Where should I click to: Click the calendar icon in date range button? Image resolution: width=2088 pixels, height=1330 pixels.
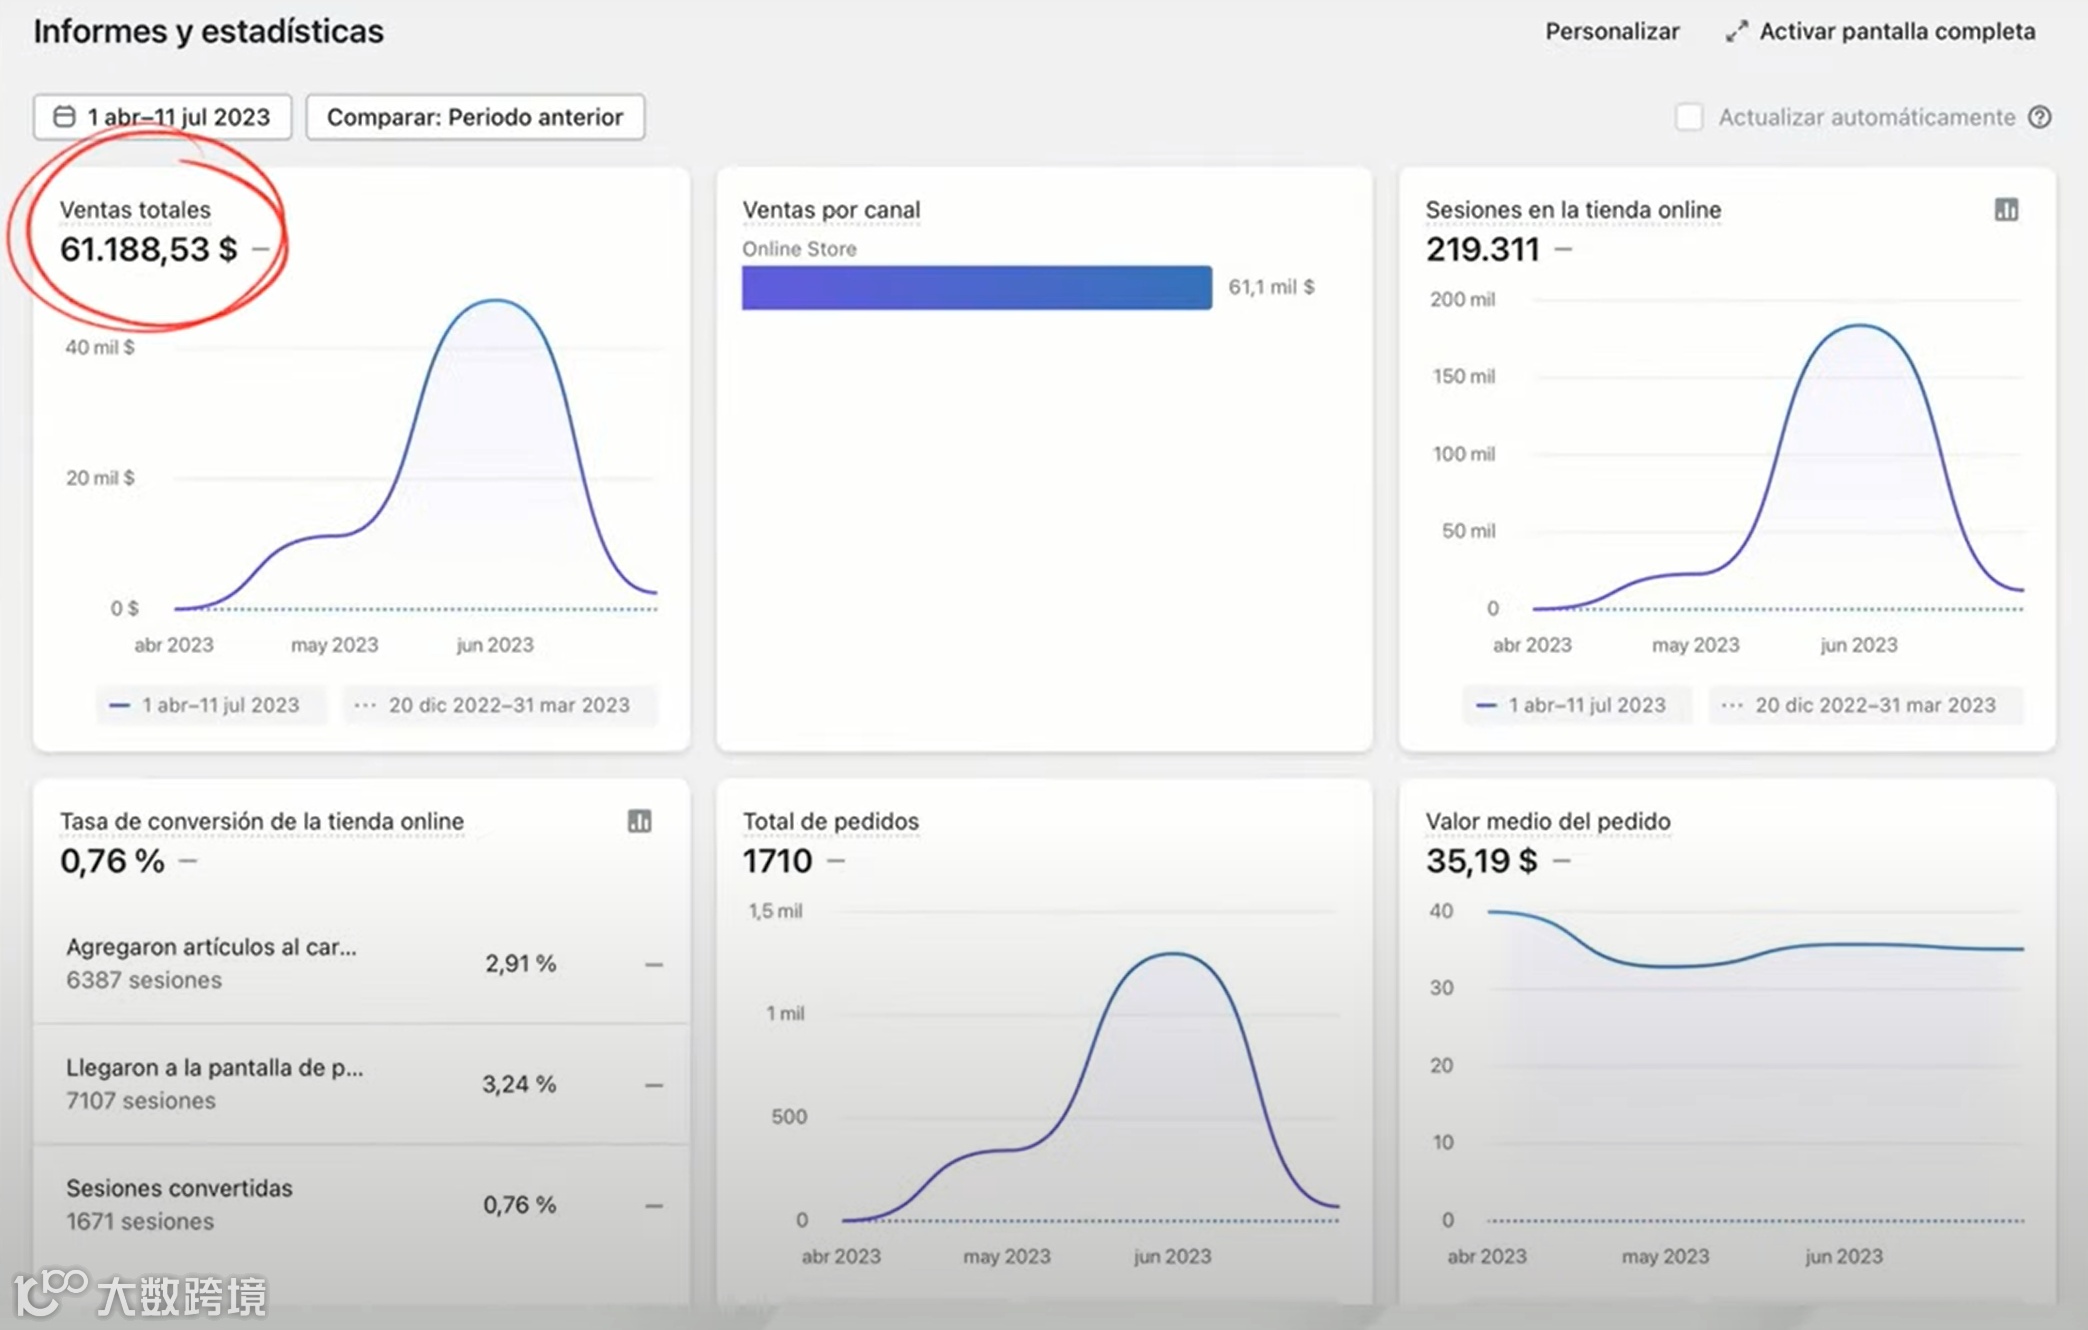pyautogui.click(x=64, y=117)
